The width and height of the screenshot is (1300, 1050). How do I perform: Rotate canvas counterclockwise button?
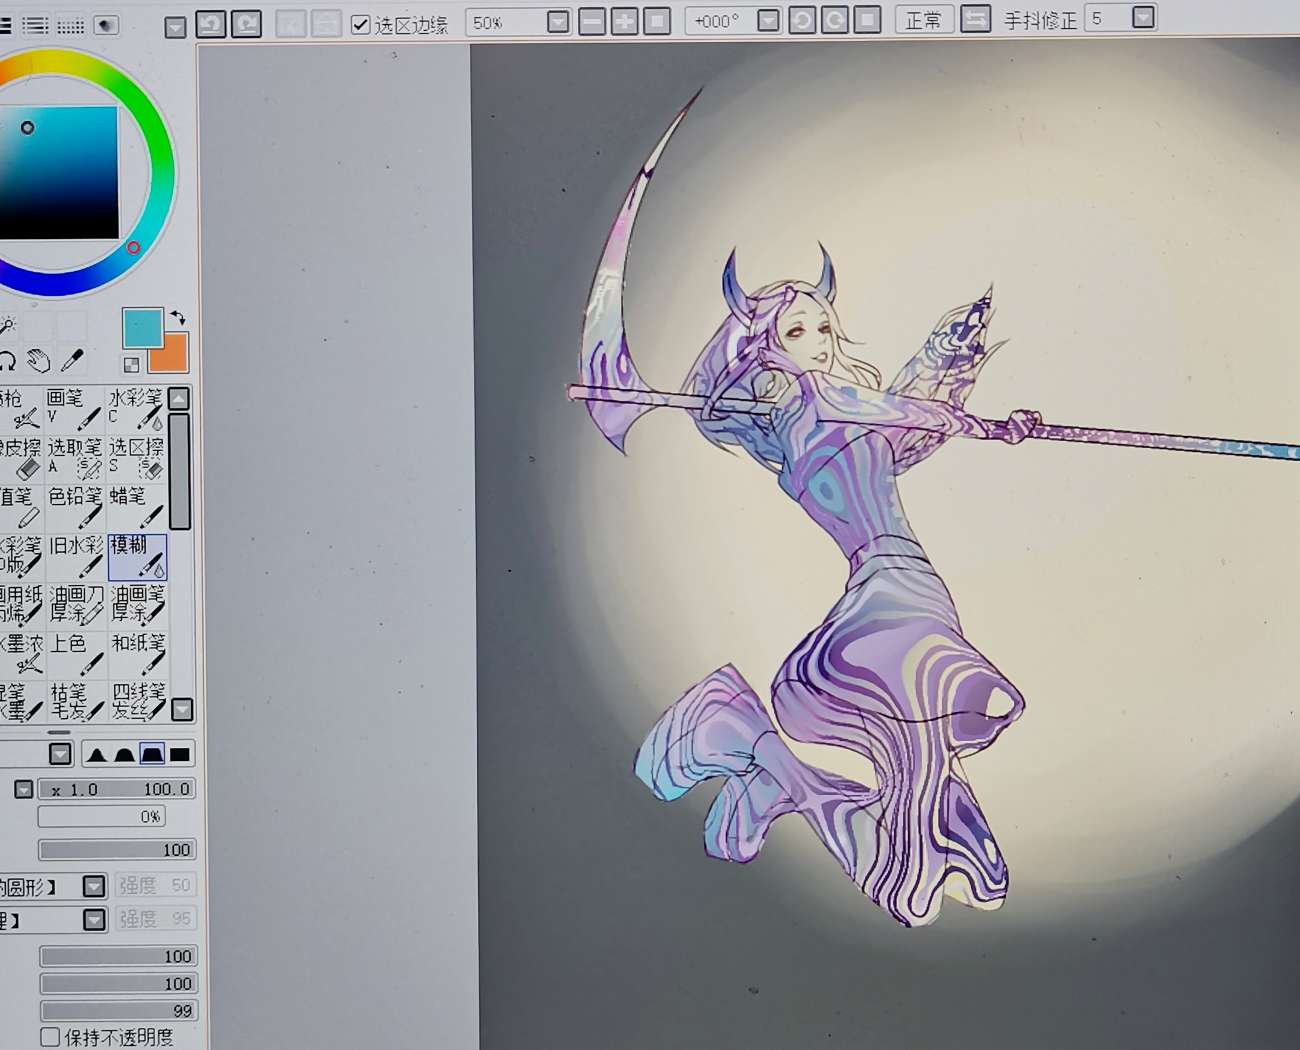point(801,20)
